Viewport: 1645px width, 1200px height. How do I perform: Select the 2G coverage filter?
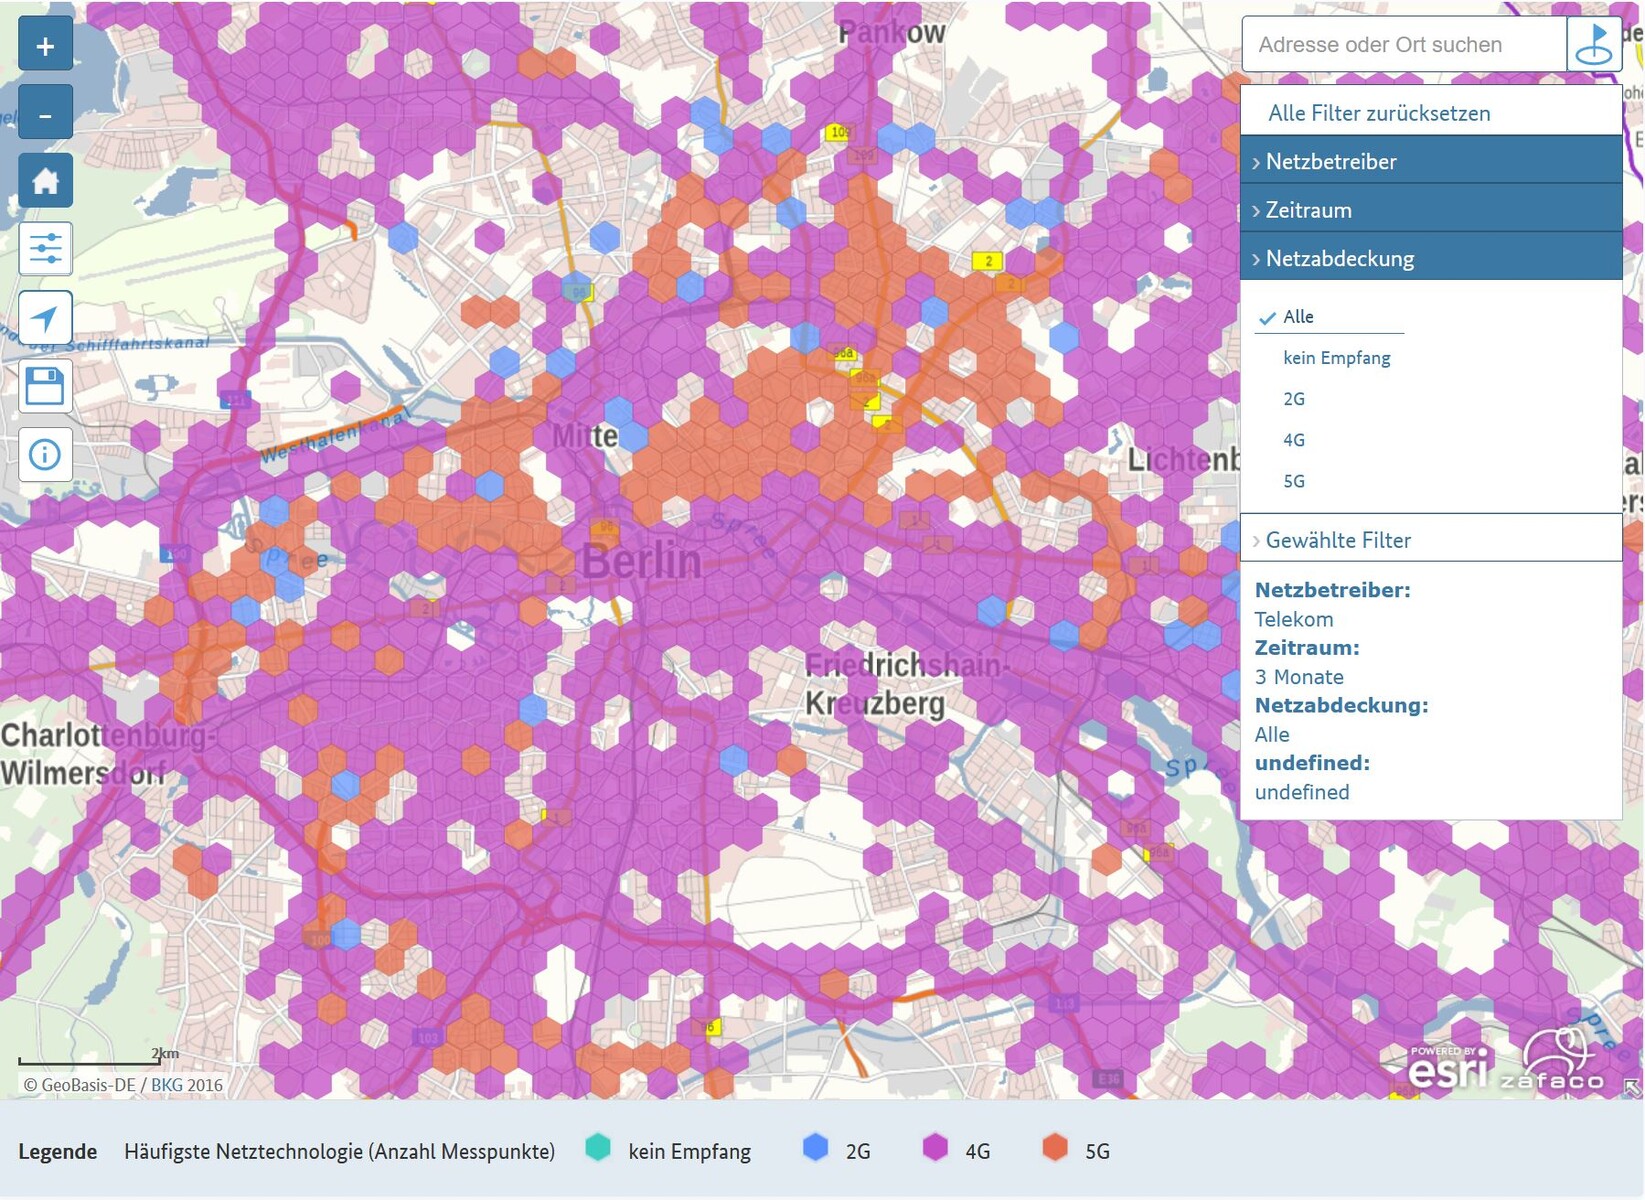pyautogui.click(x=1294, y=399)
